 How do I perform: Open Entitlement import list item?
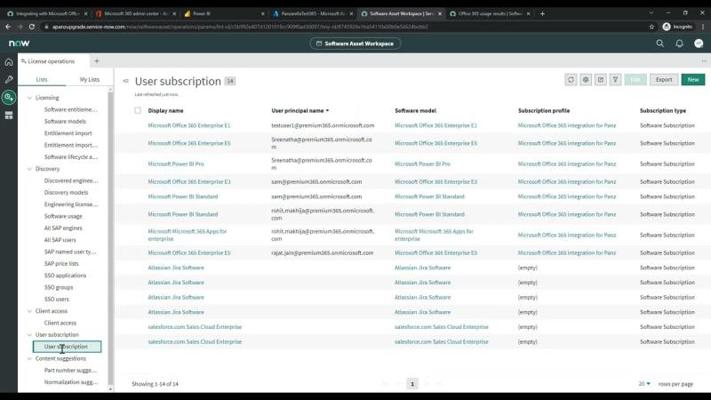point(68,133)
